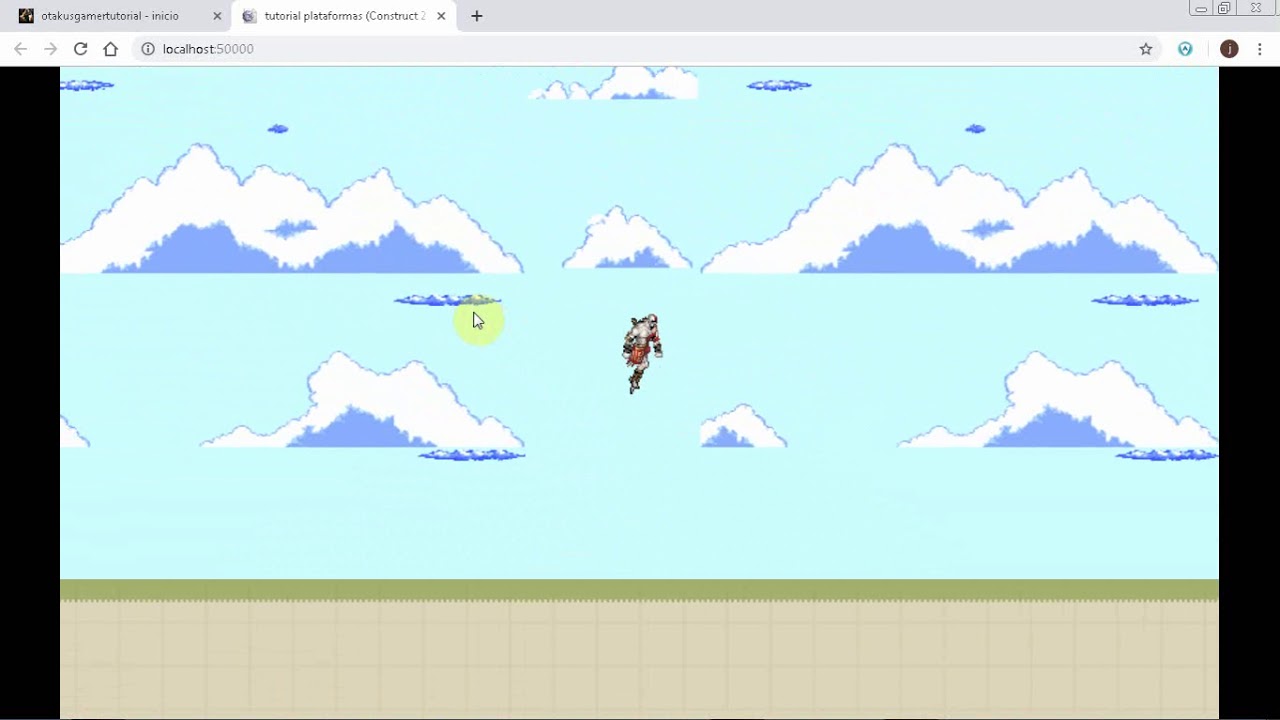Open the green browser extension icon
Screen dimensions: 1280x720
1185,49
